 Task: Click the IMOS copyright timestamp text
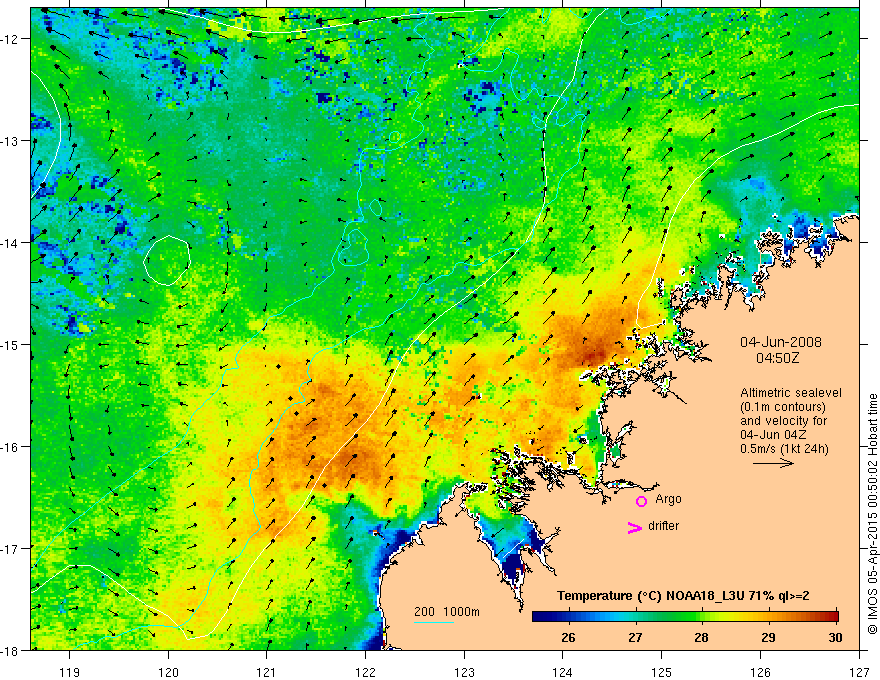[872, 514]
